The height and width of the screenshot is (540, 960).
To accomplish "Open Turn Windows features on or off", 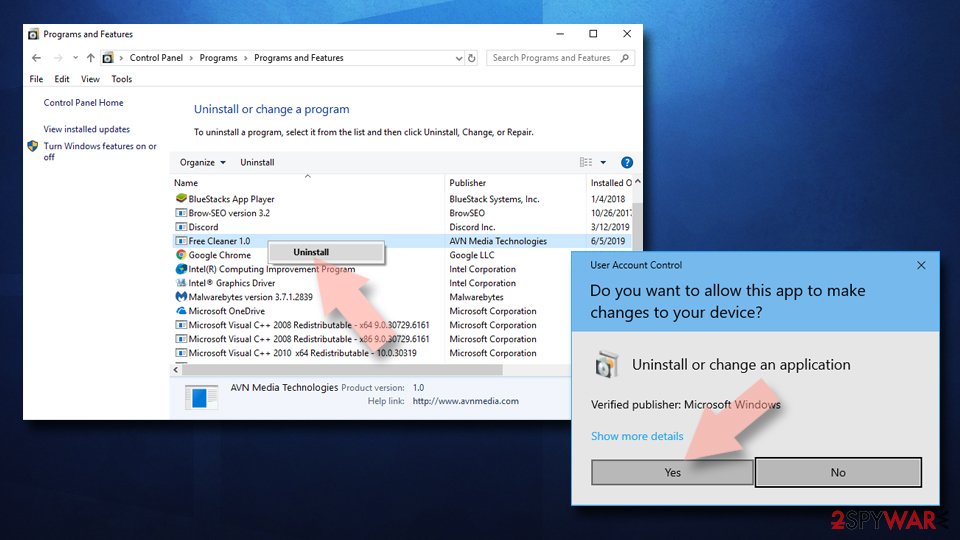I will coord(100,151).
